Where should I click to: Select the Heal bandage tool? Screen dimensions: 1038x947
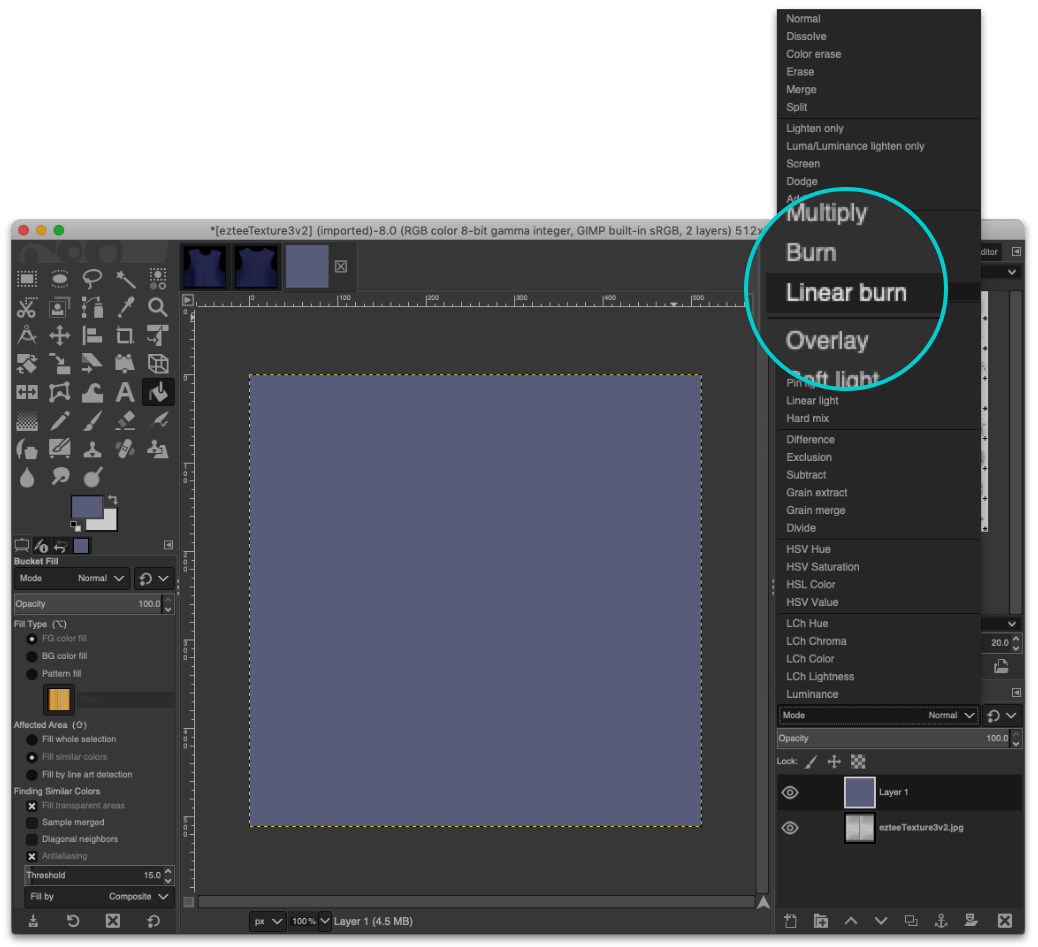[124, 449]
